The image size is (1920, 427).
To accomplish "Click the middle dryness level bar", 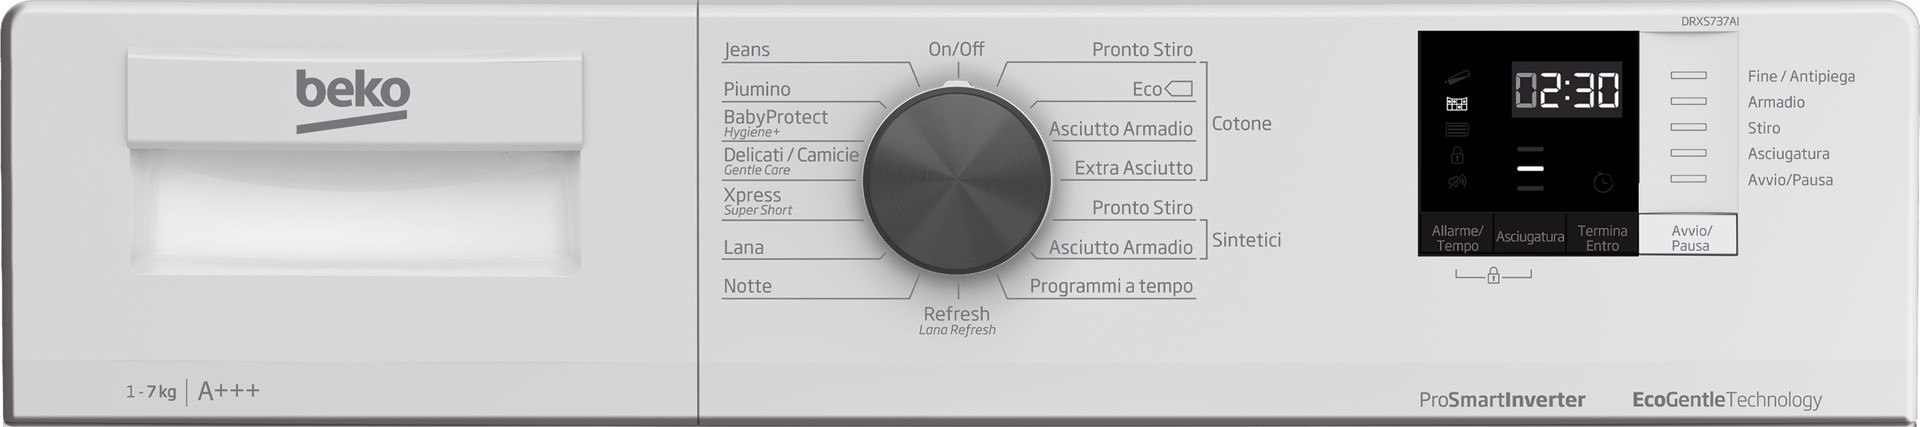I will (x=1530, y=169).
